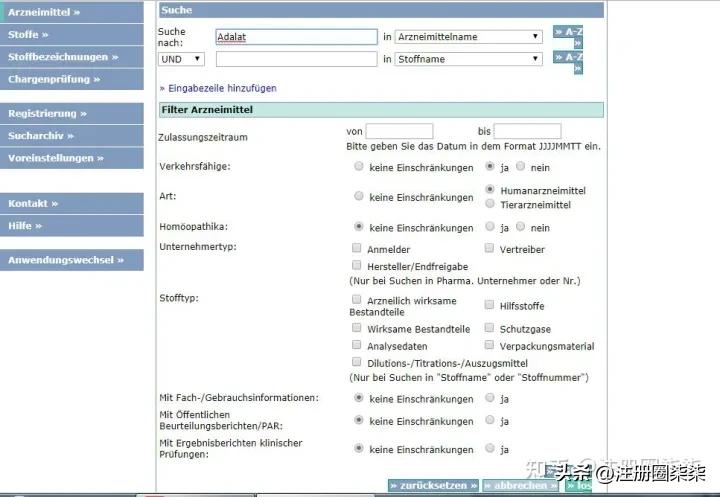
Task: Check the Verpackungsmaterial checkbox
Action: click(x=489, y=345)
